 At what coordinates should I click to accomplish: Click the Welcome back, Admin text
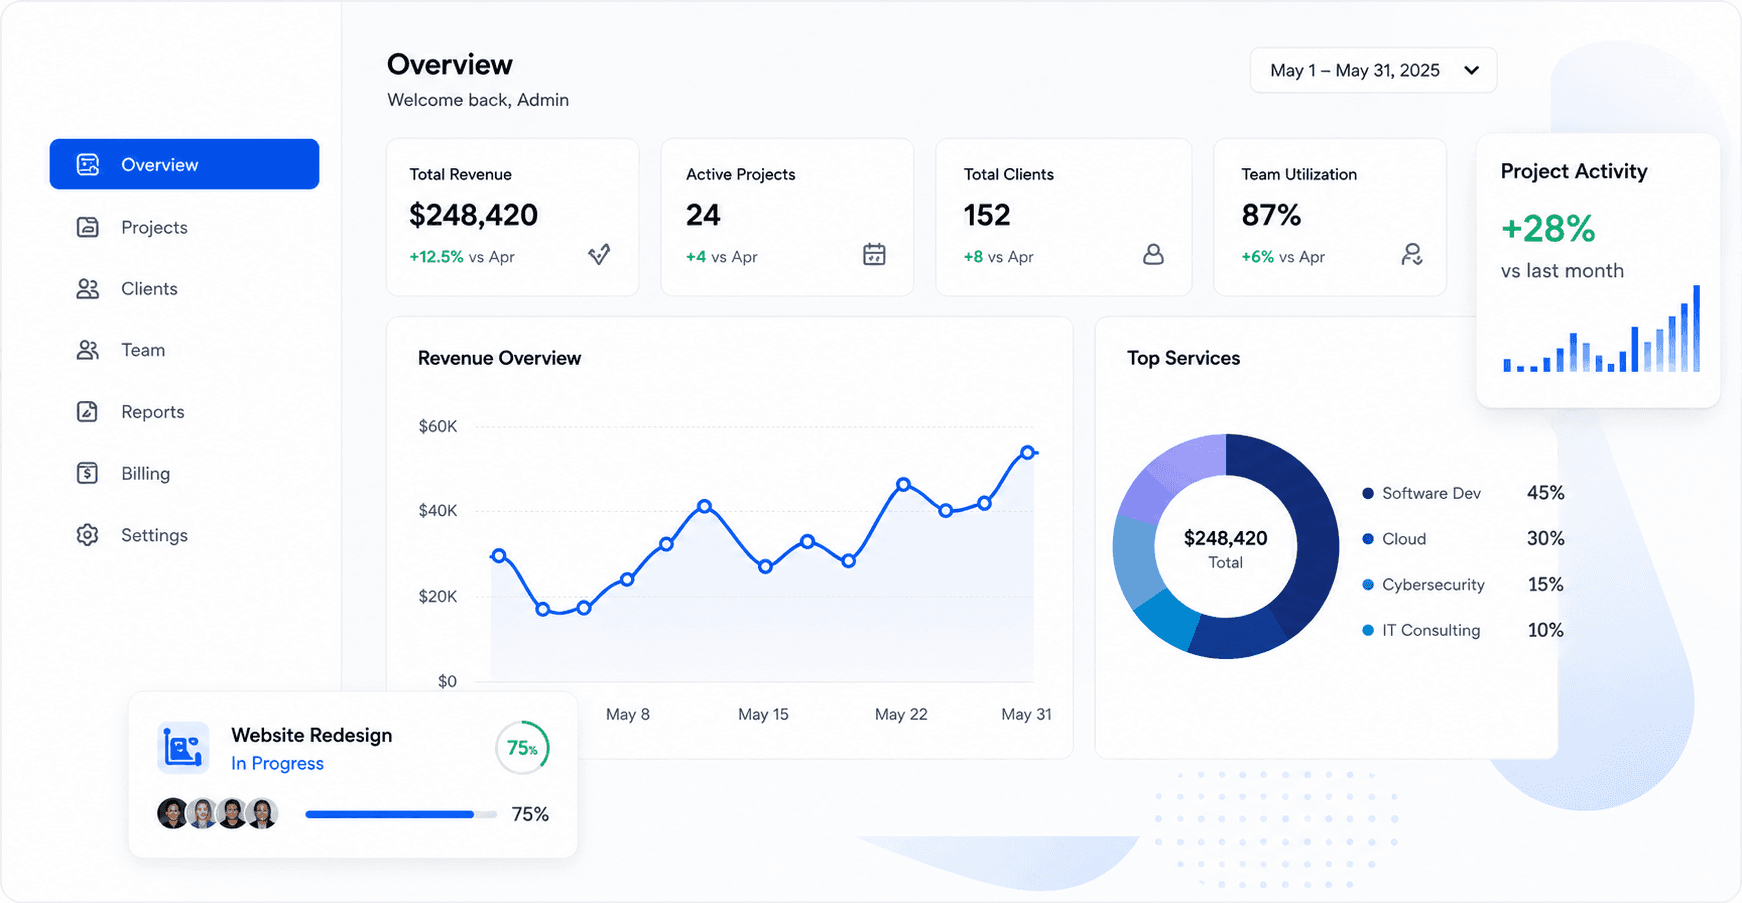(478, 100)
